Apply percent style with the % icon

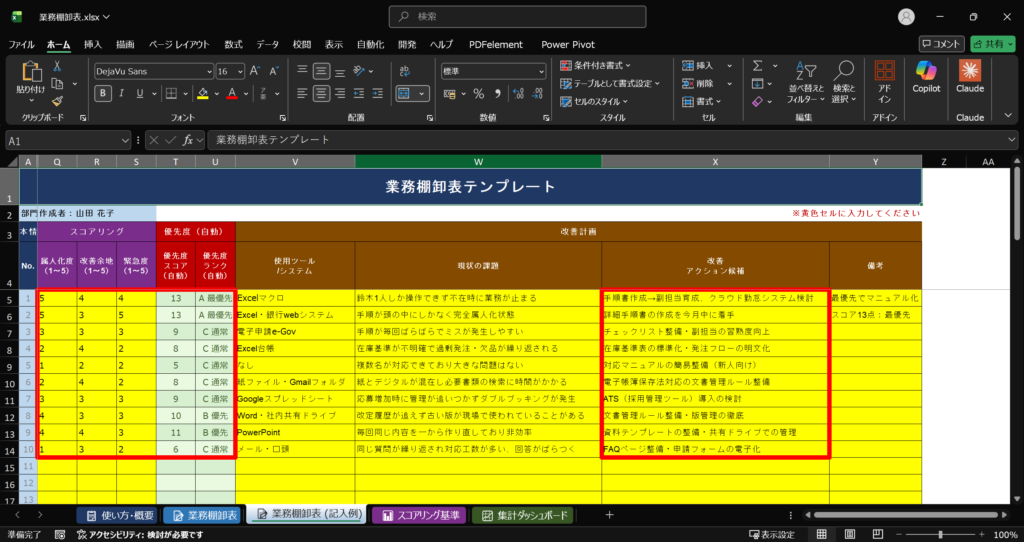point(479,93)
